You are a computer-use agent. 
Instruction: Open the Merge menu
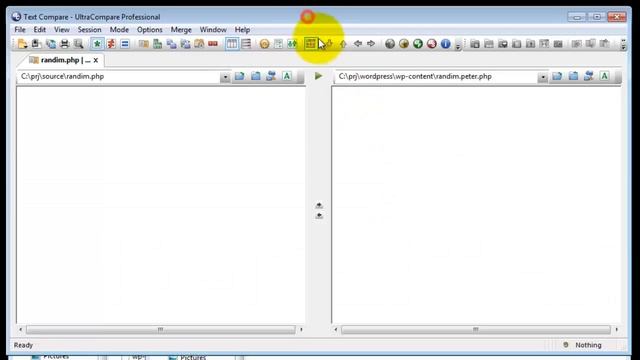(181, 30)
